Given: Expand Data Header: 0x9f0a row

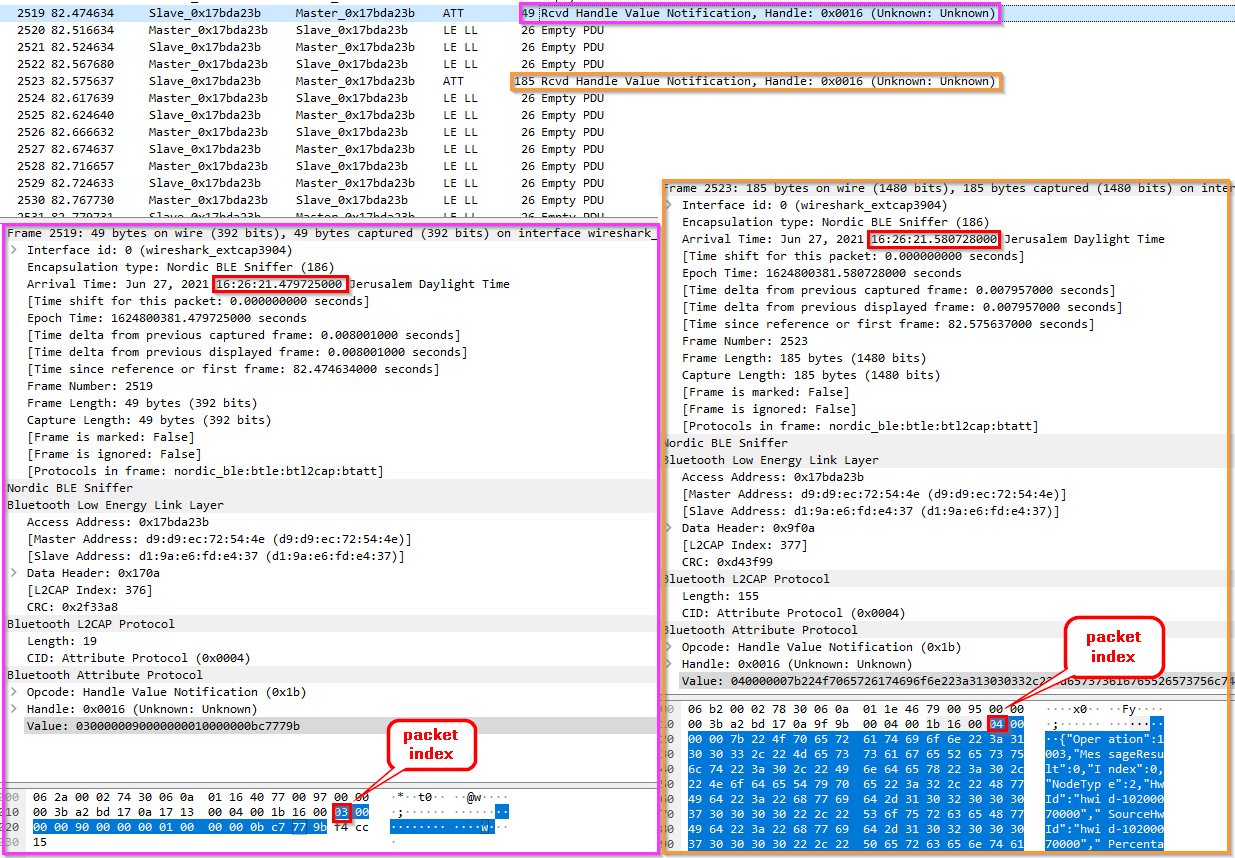Looking at the screenshot, I should [671, 528].
